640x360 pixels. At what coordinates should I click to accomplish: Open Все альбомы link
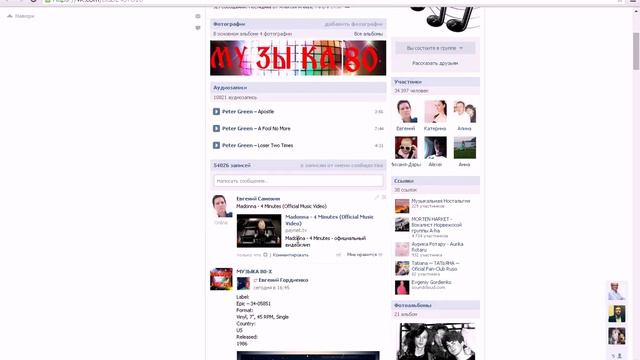pyautogui.click(x=368, y=34)
